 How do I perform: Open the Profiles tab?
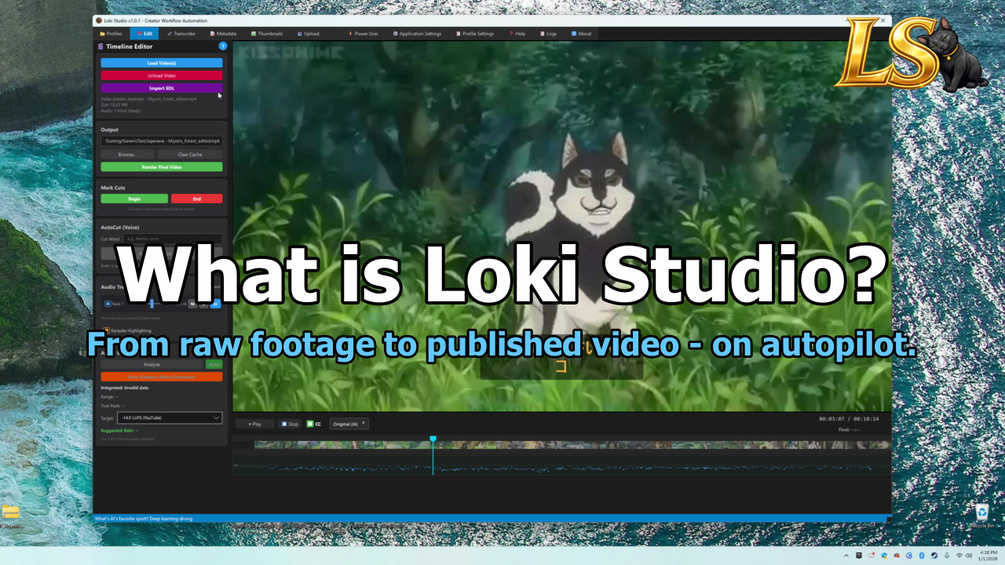111,33
